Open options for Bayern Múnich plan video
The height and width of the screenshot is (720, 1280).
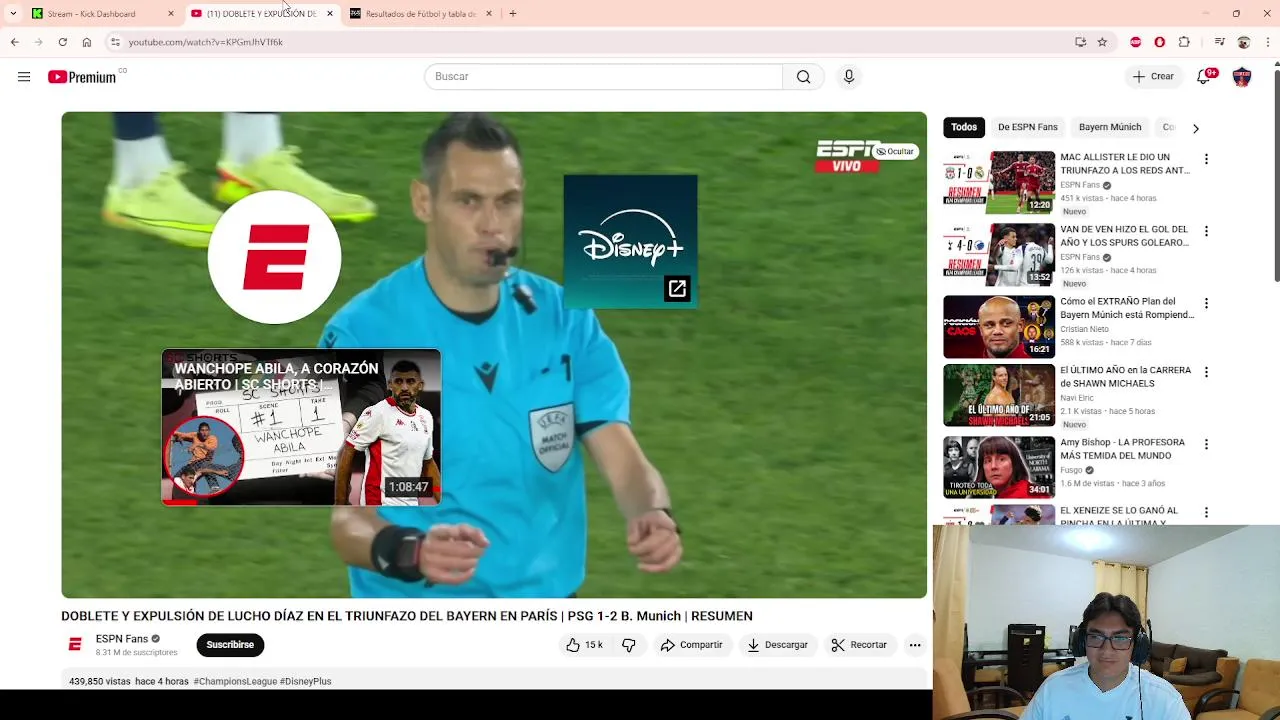(x=1206, y=303)
